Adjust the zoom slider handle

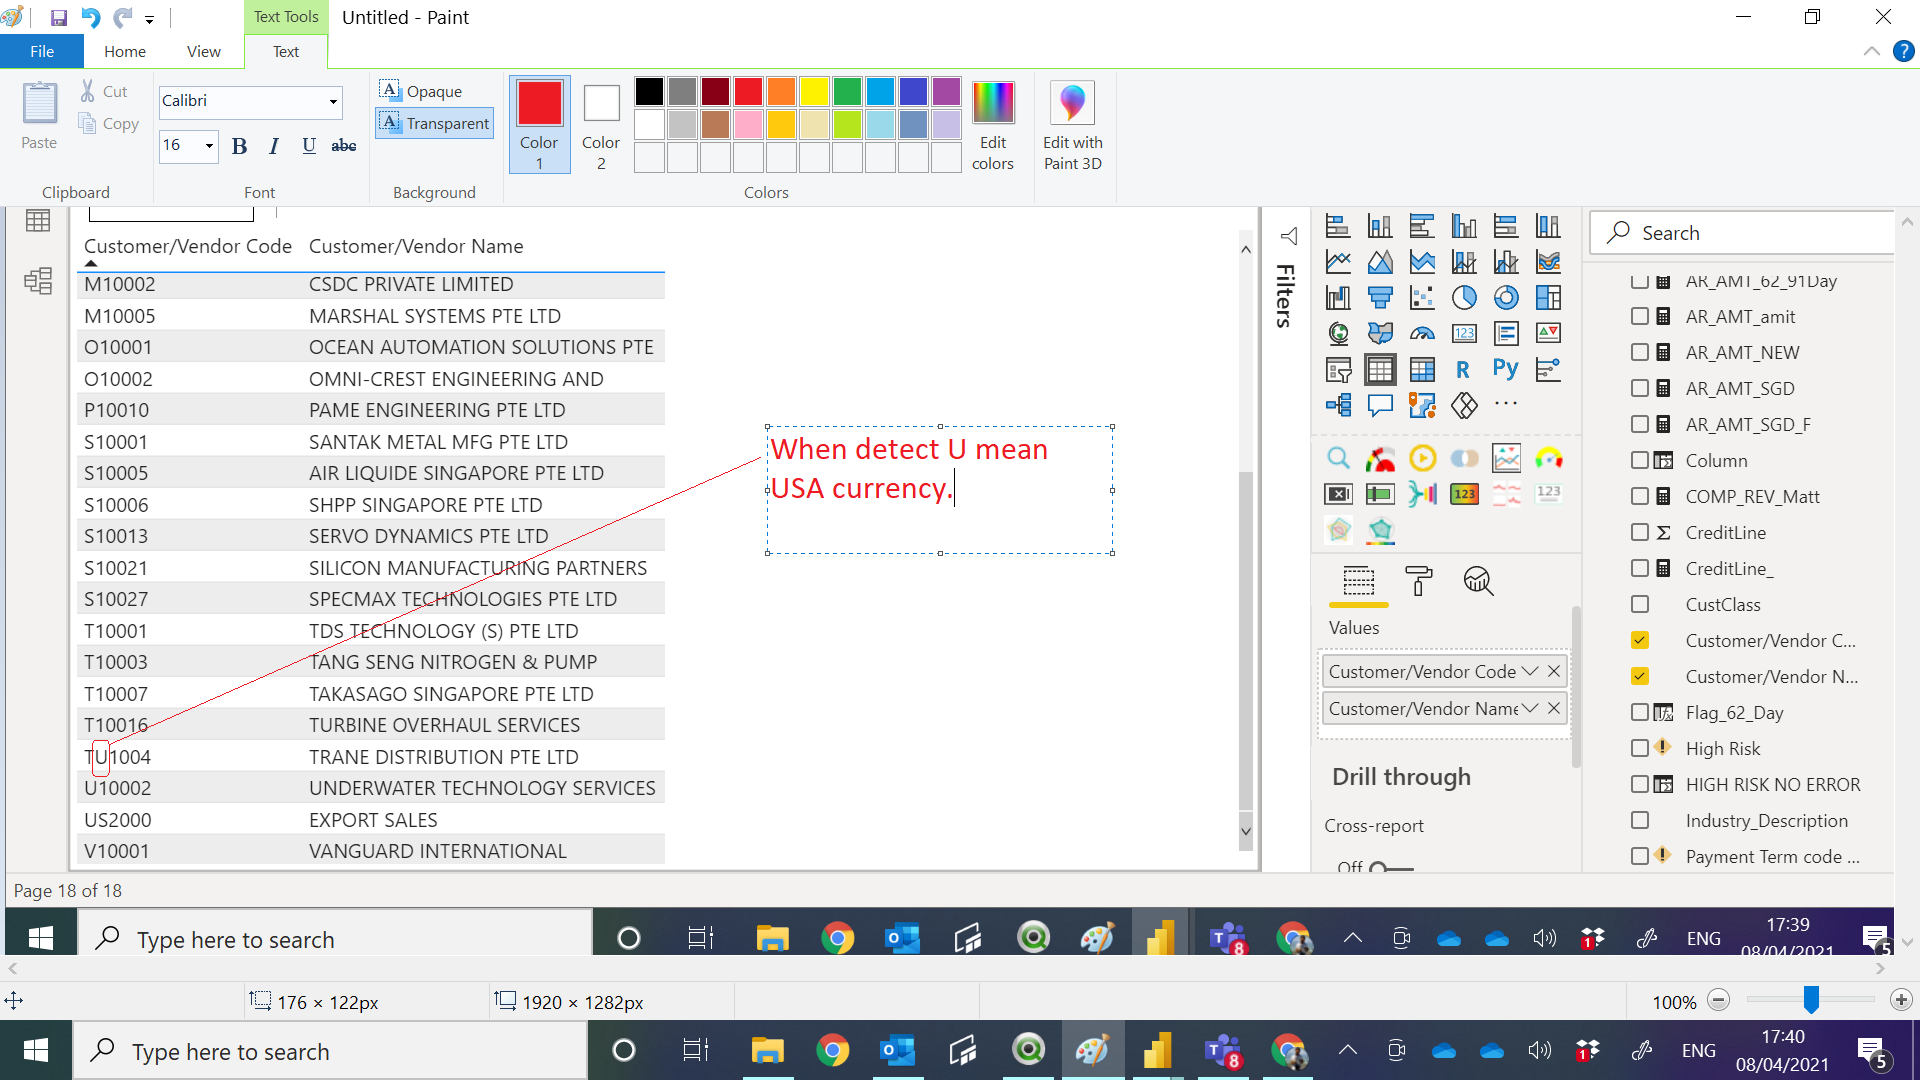(x=1811, y=1000)
